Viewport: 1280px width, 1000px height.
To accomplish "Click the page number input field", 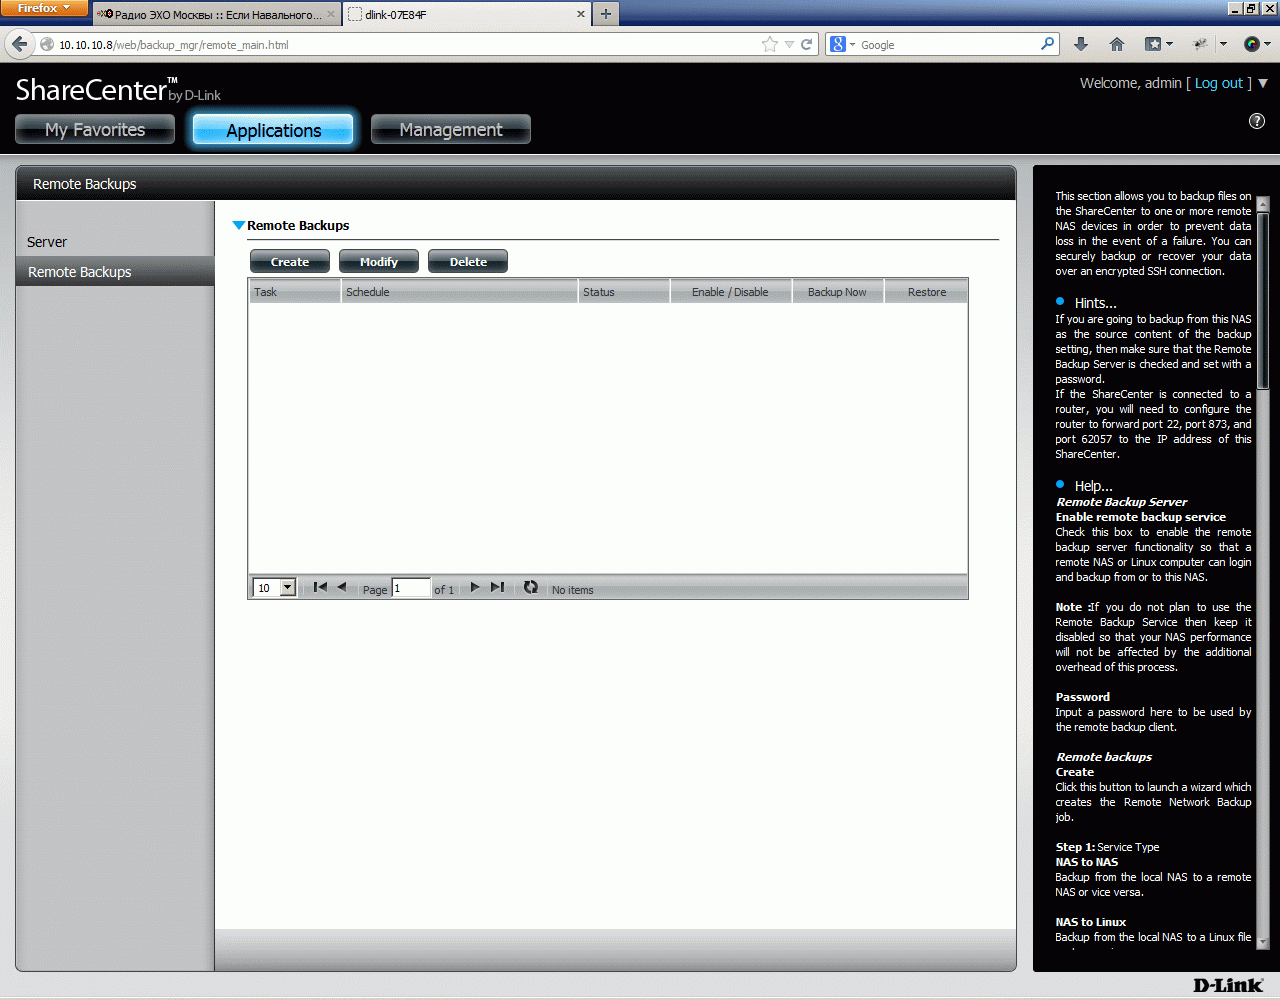I will point(411,588).
